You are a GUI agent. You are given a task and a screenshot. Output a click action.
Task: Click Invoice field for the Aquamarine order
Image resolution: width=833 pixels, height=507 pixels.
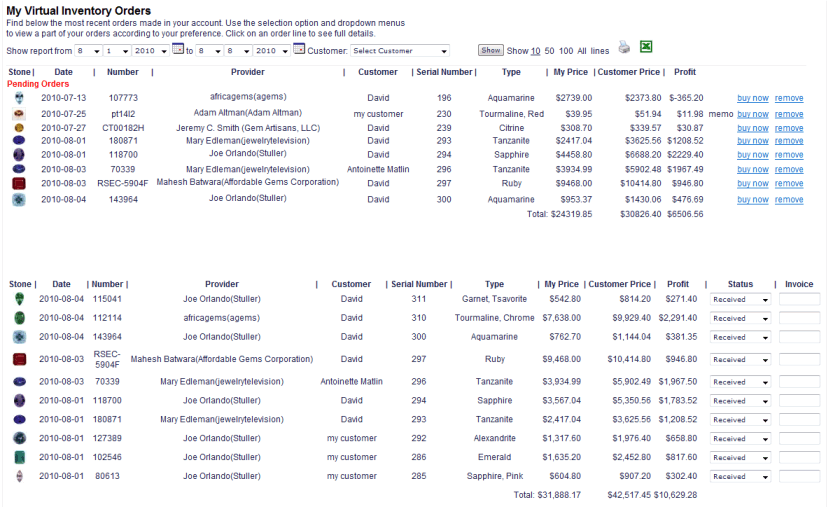(799, 337)
